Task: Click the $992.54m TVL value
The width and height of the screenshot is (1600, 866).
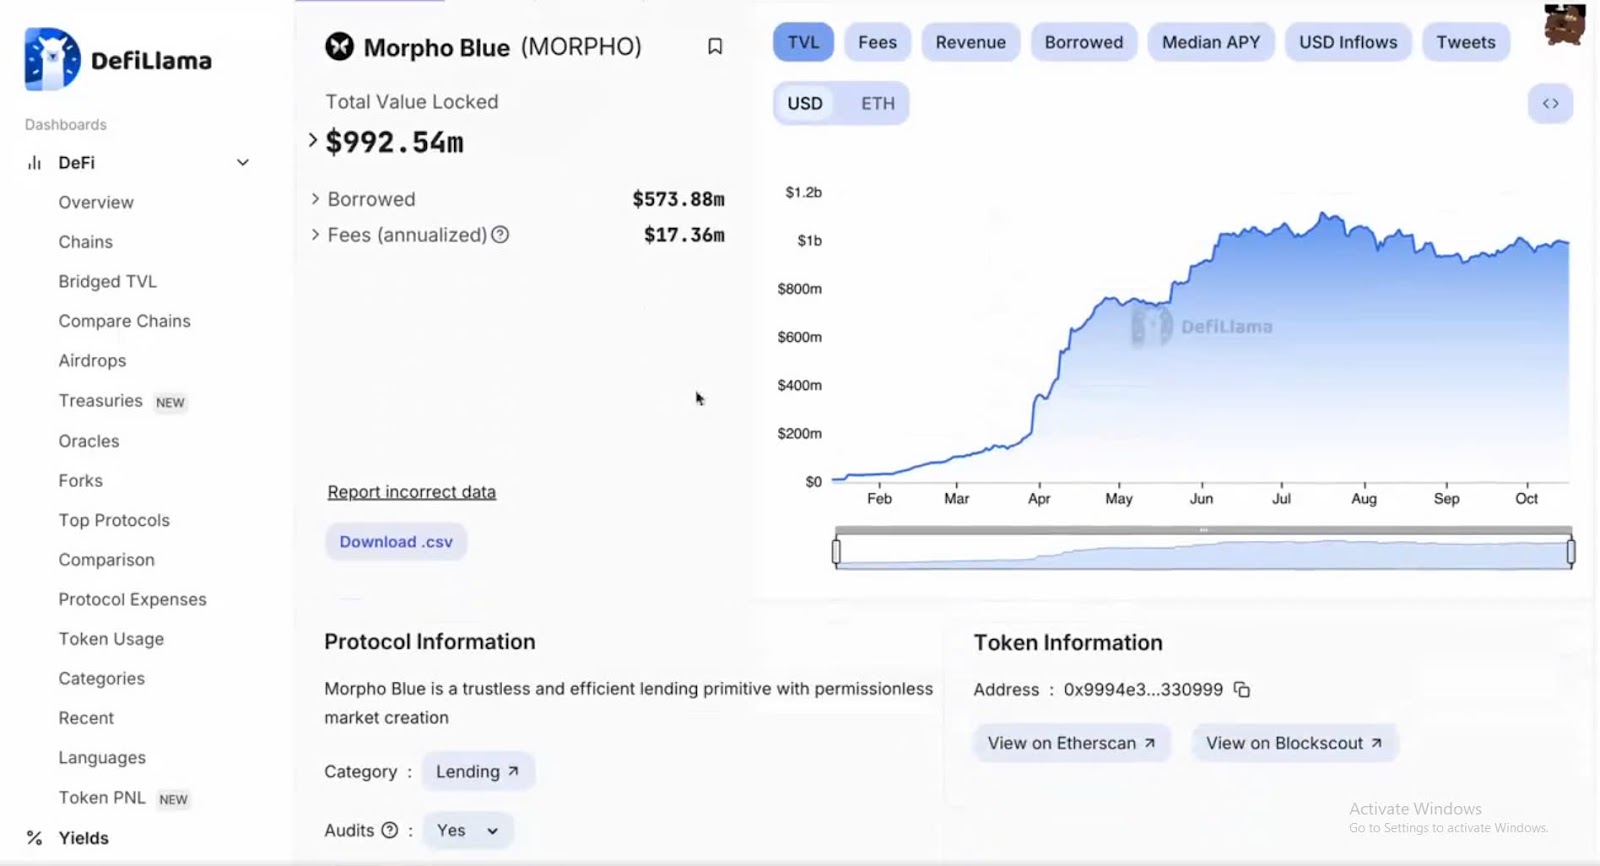Action: point(395,142)
